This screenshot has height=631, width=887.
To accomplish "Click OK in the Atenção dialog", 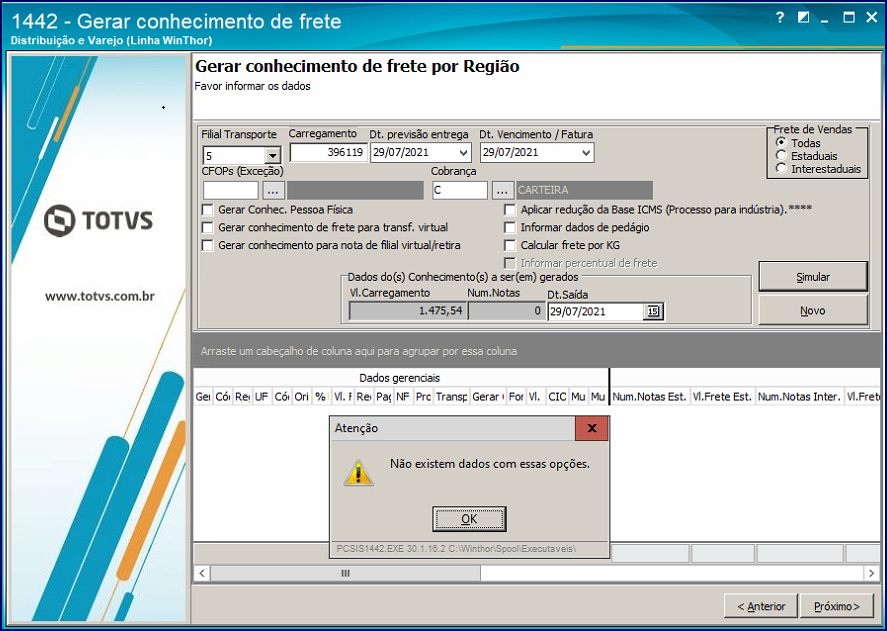I will (469, 519).
